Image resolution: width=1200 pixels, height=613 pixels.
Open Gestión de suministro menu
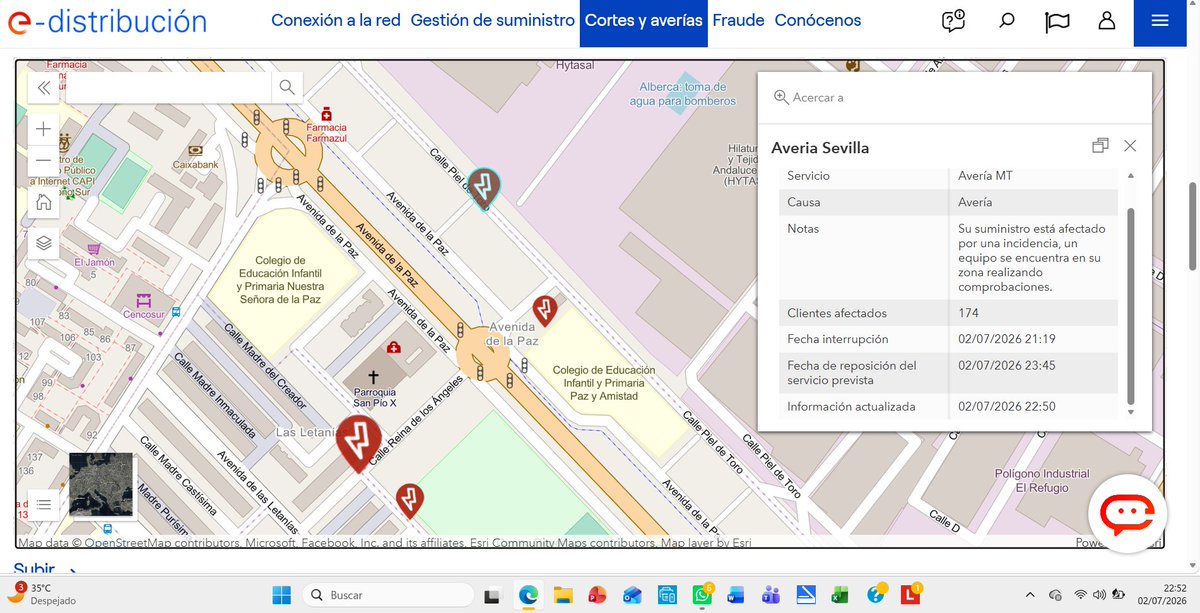point(492,20)
